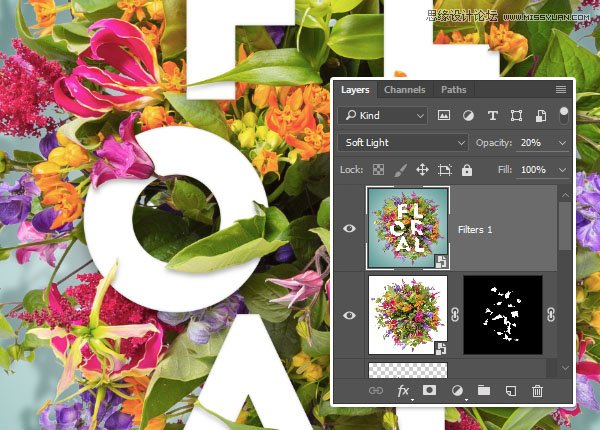Select the transparent layer thumbnail at the bottom
The image size is (600, 430).
408,370
